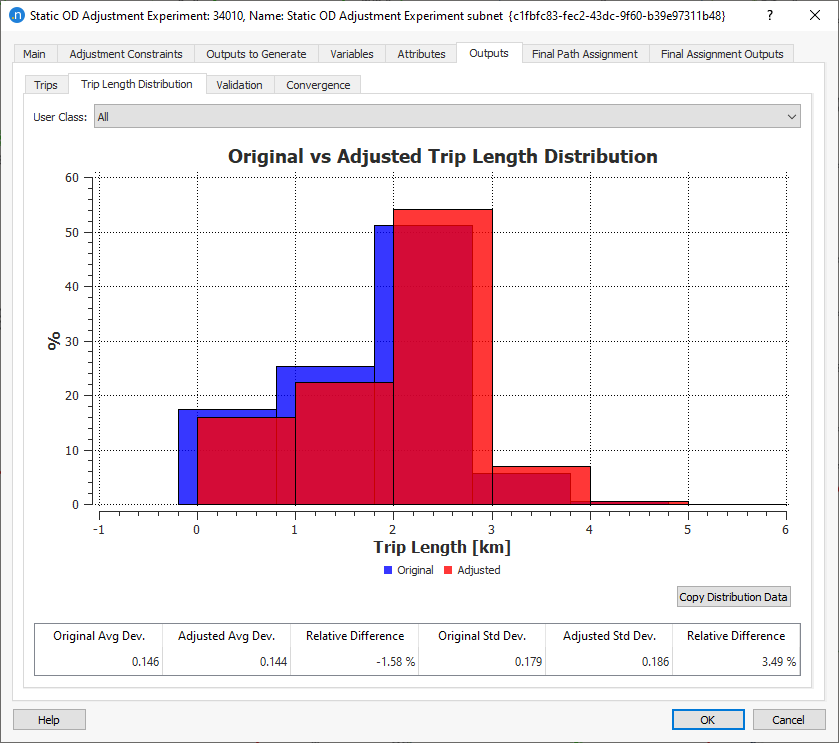The height and width of the screenshot is (743, 839).
Task: Open the Final Path Assignment tab
Action: click(x=584, y=53)
